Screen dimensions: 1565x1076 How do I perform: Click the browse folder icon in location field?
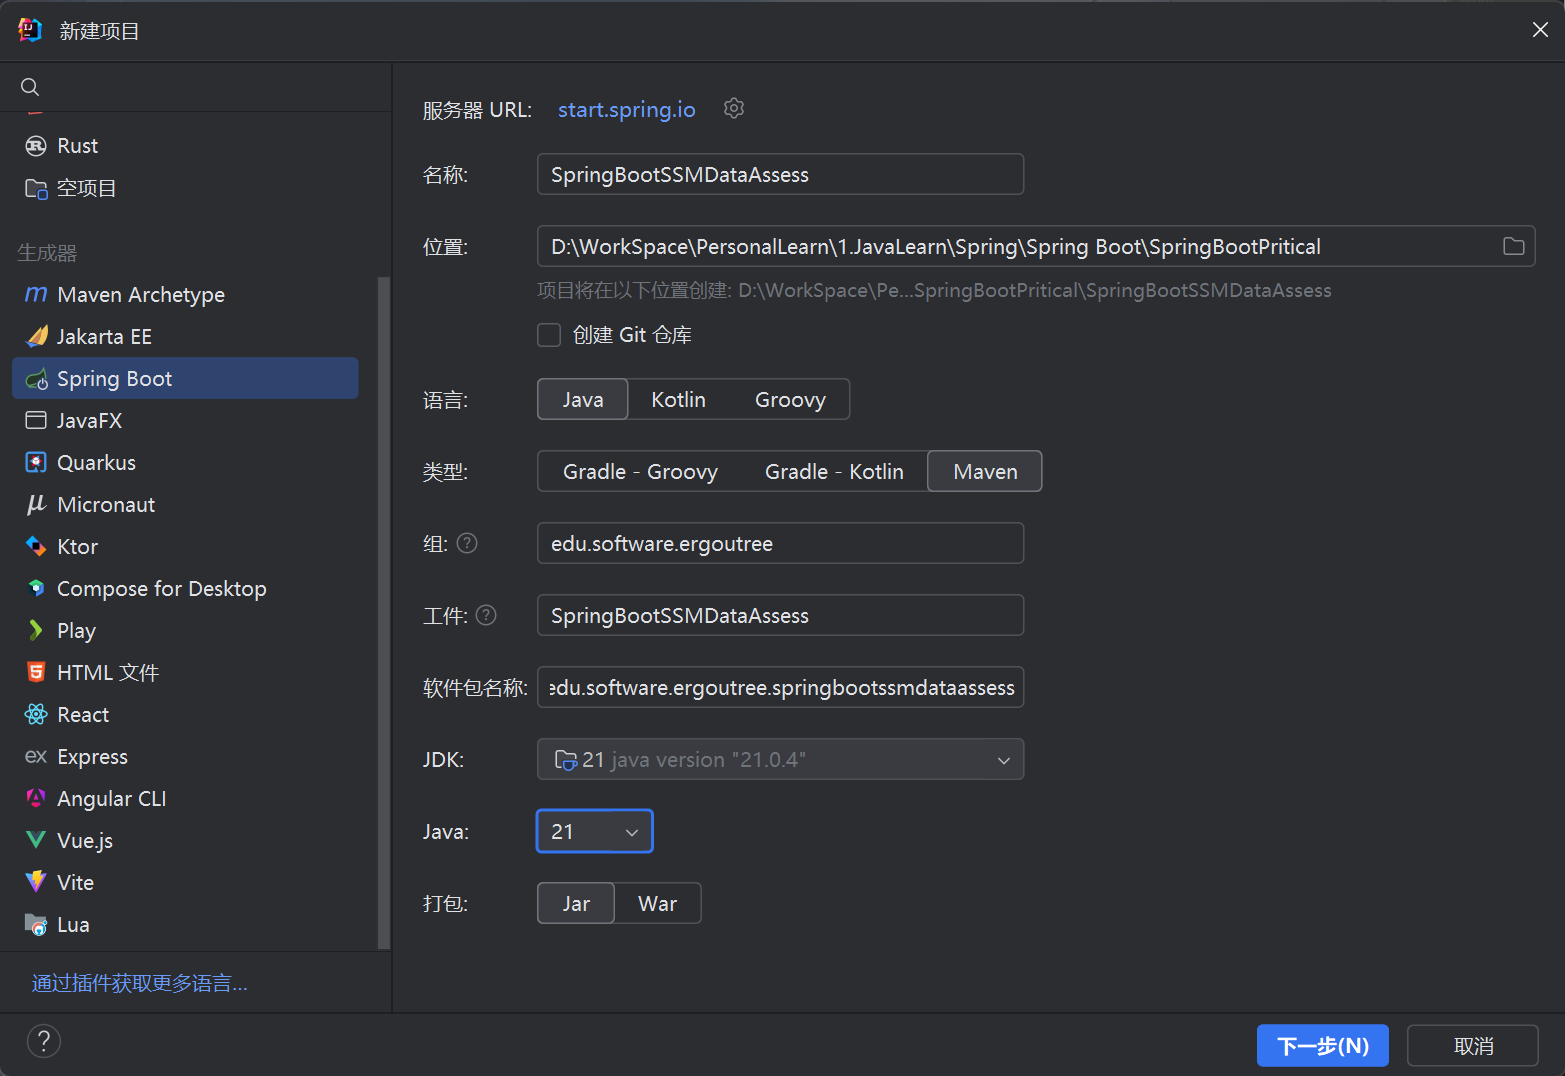[x=1513, y=246]
